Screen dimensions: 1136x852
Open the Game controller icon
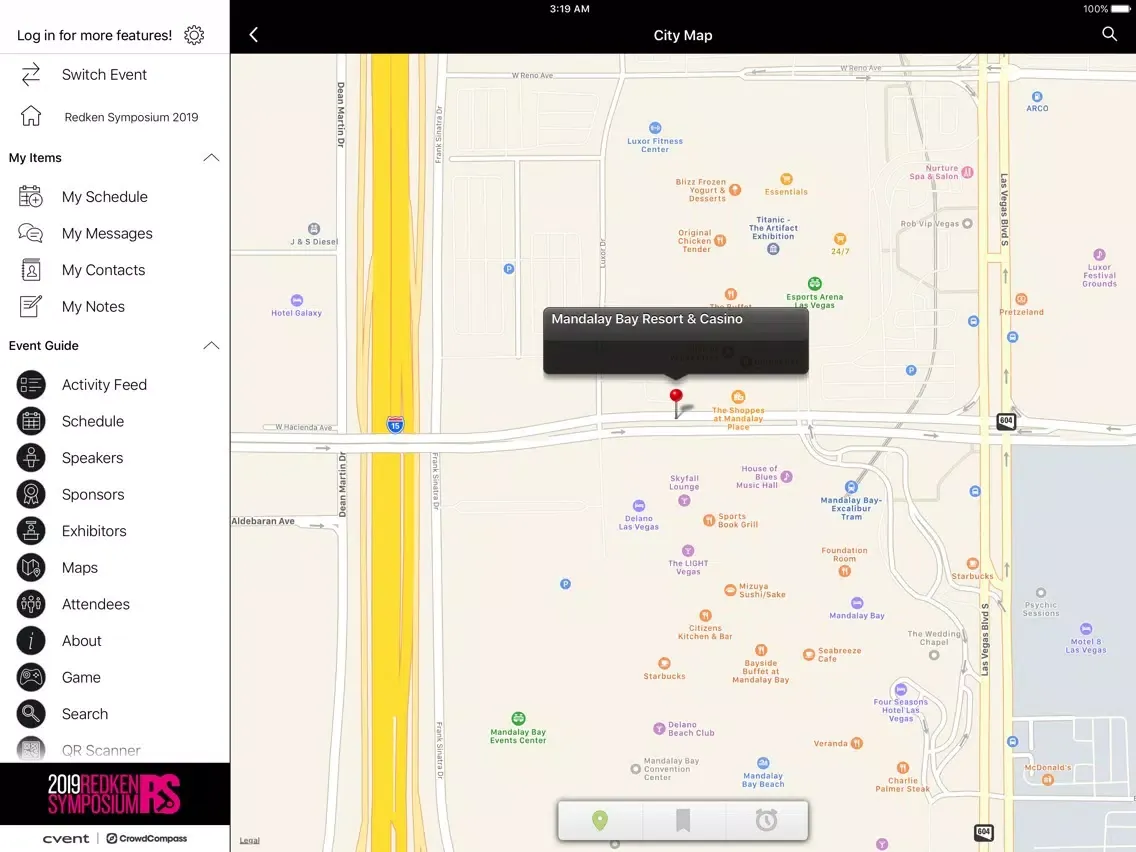tap(31, 677)
